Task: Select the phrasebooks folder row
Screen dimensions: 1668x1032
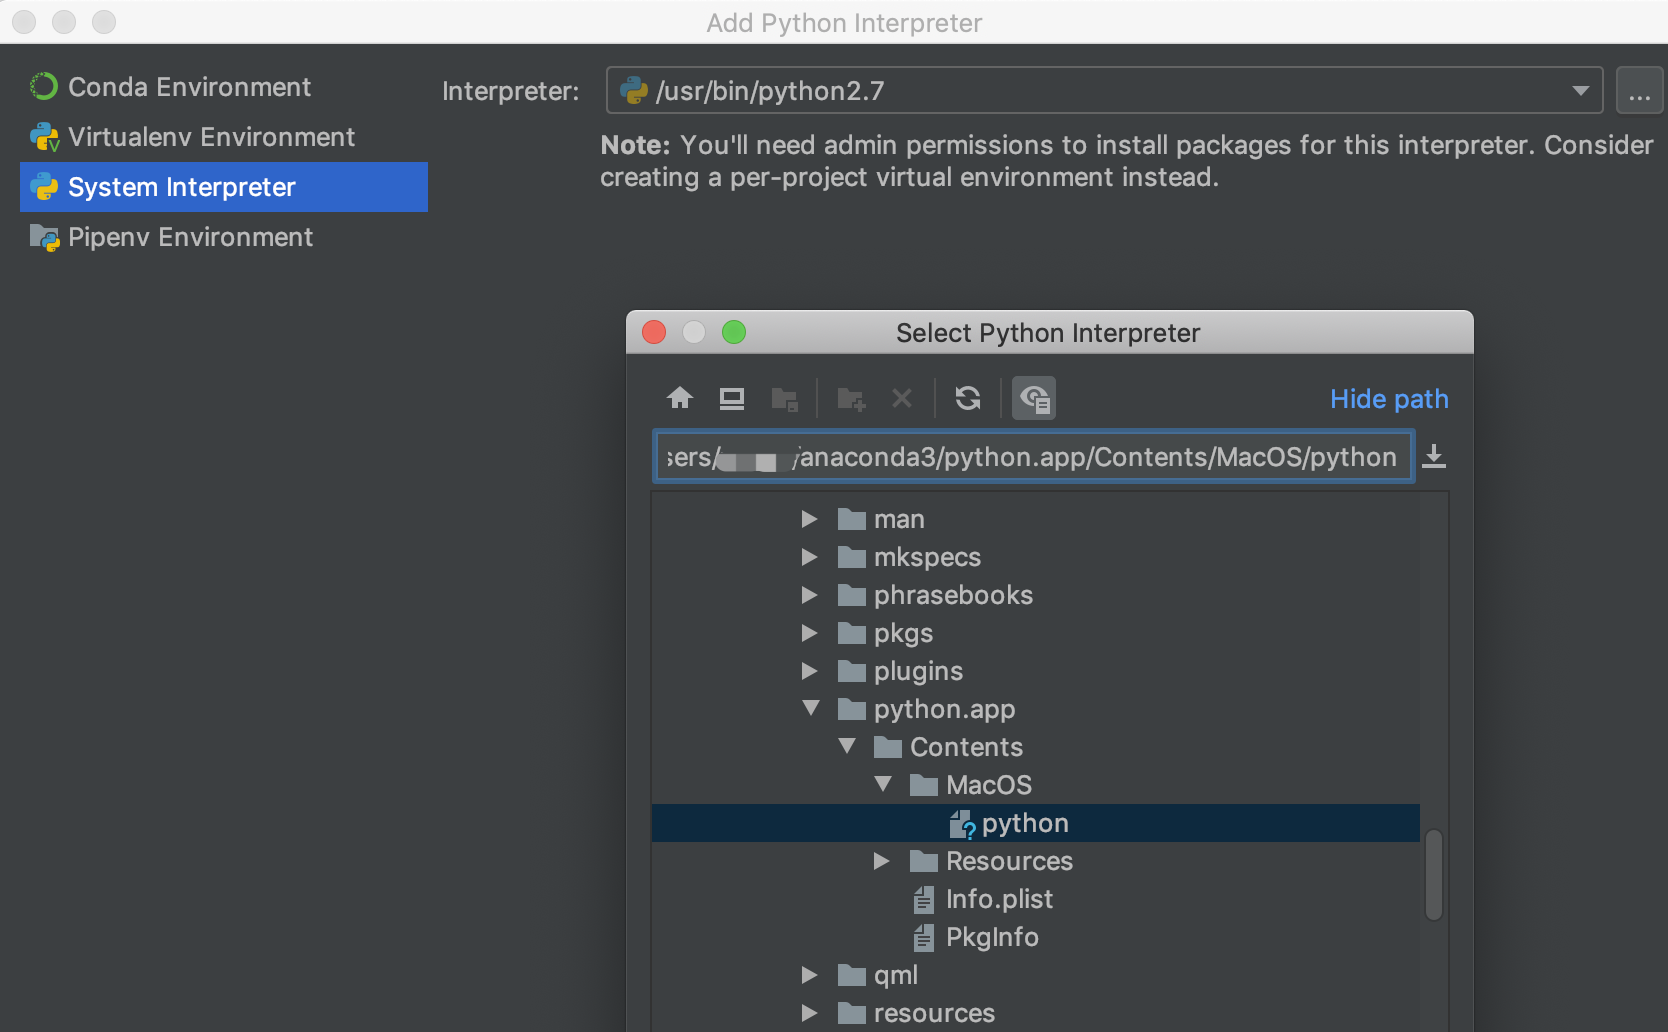Action: coord(1035,595)
